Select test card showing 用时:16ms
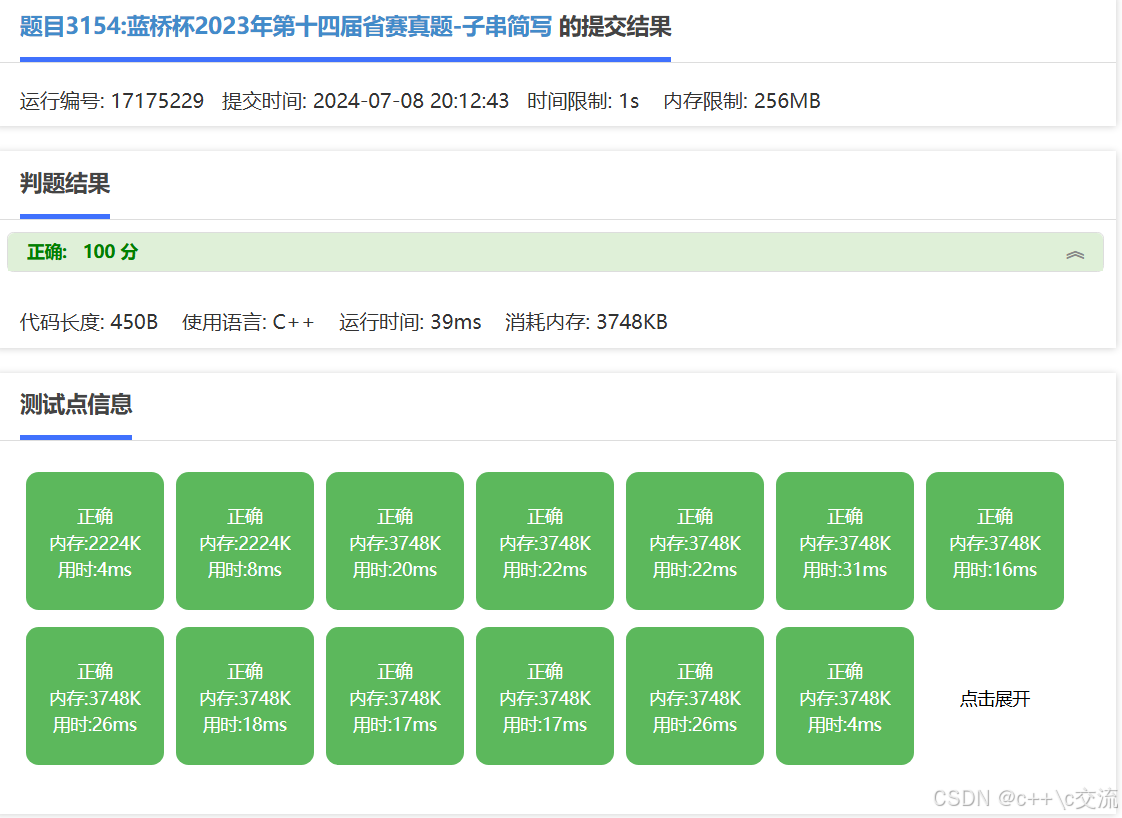 click(995, 541)
